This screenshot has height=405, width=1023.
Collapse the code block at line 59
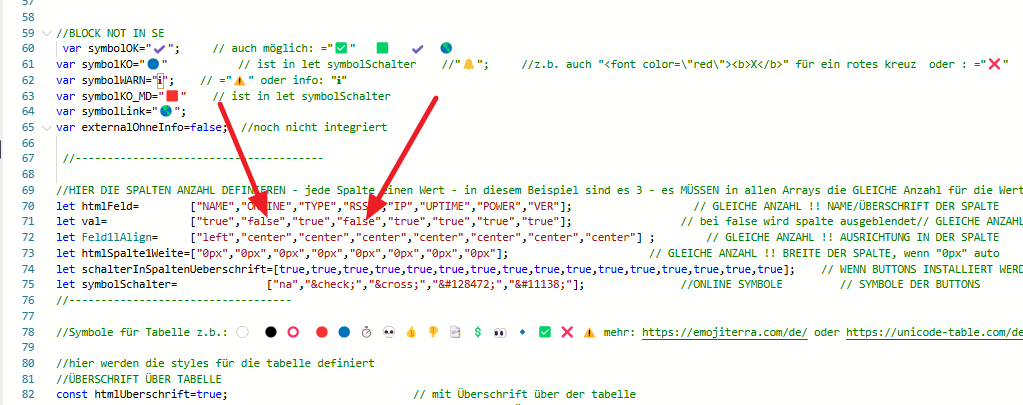click(x=45, y=33)
